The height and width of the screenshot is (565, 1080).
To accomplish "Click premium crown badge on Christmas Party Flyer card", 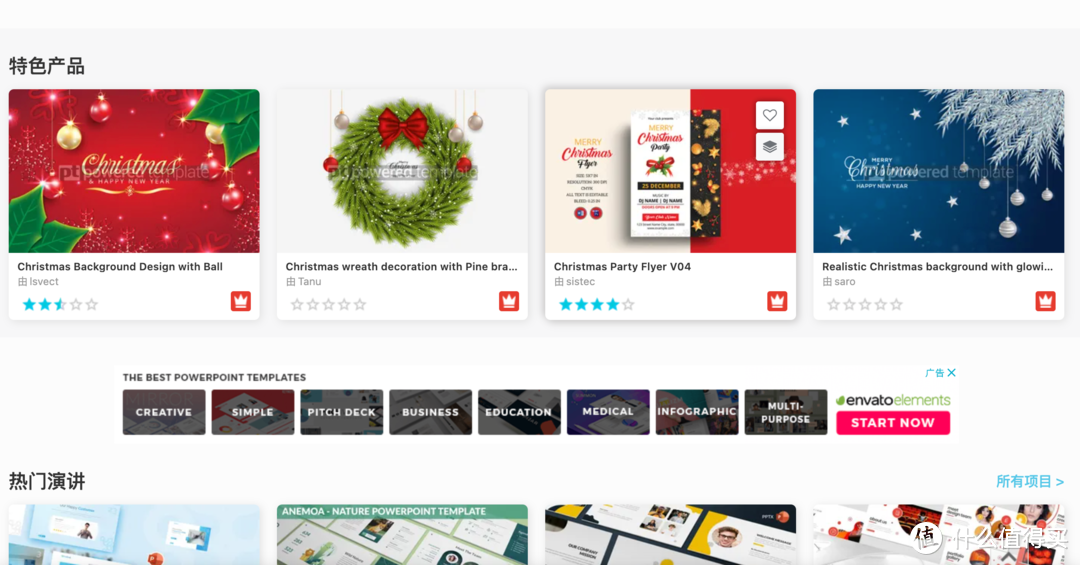I will point(777,301).
